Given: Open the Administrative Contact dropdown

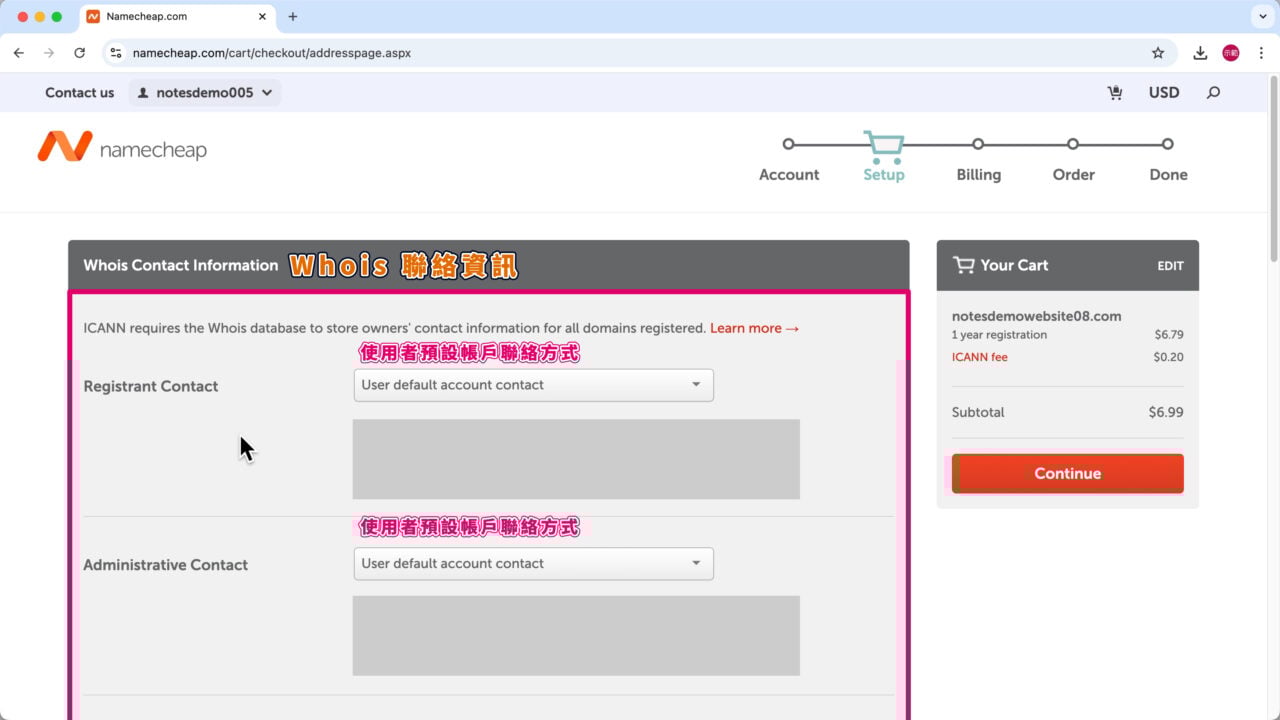Looking at the screenshot, I should coord(533,564).
